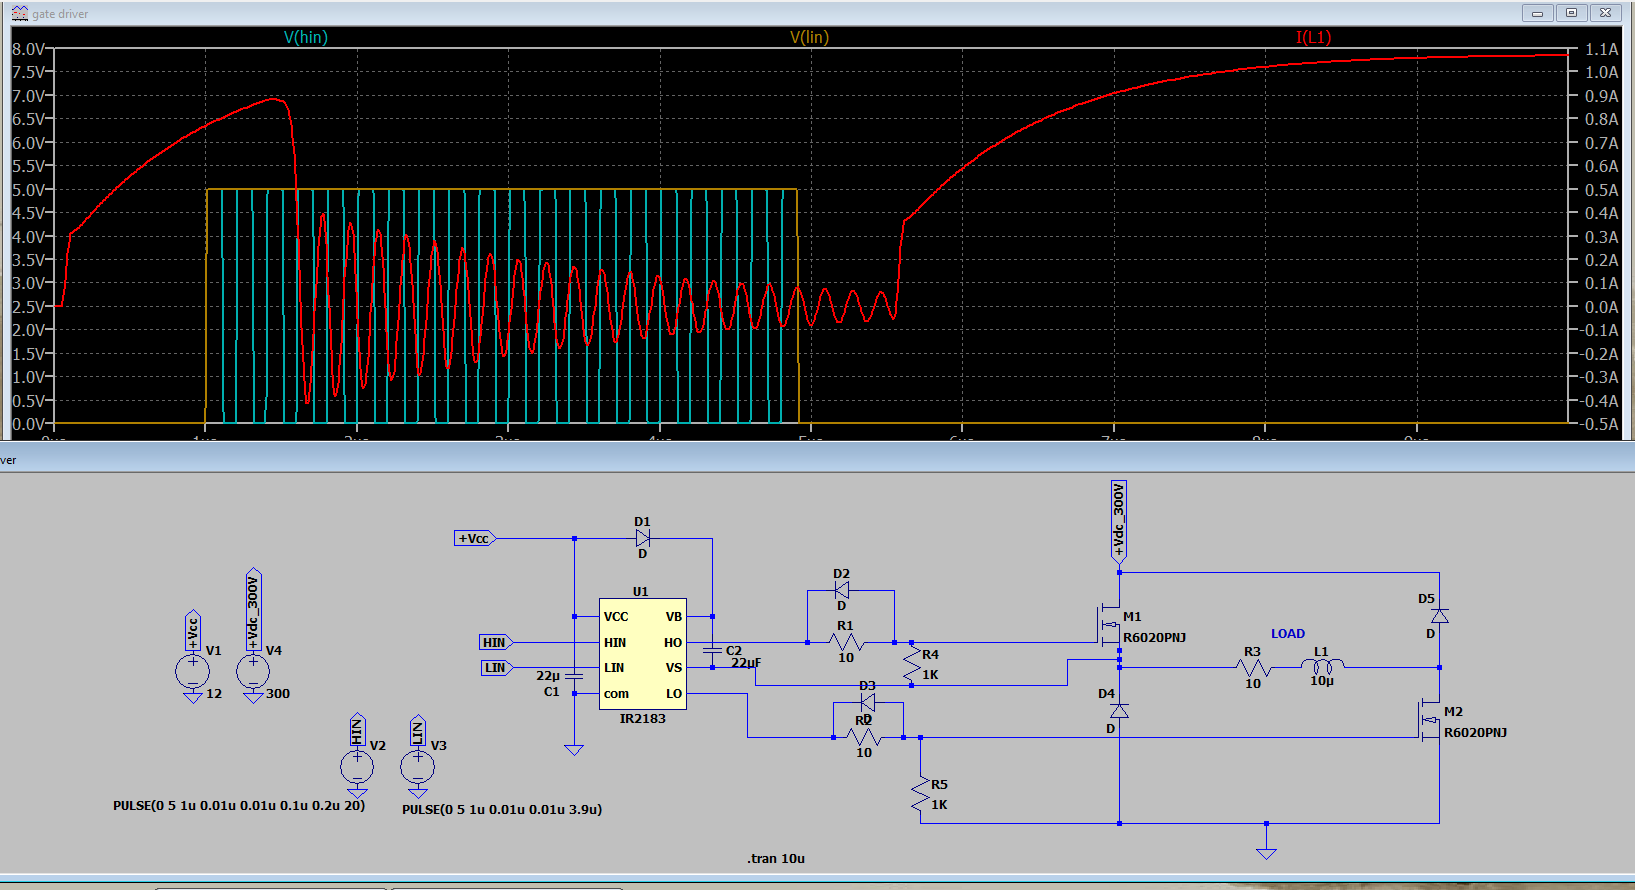Select bootstrap capacitor C2 symbol
The width and height of the screenshot is (1635, 890).
(x=712, y=651)
